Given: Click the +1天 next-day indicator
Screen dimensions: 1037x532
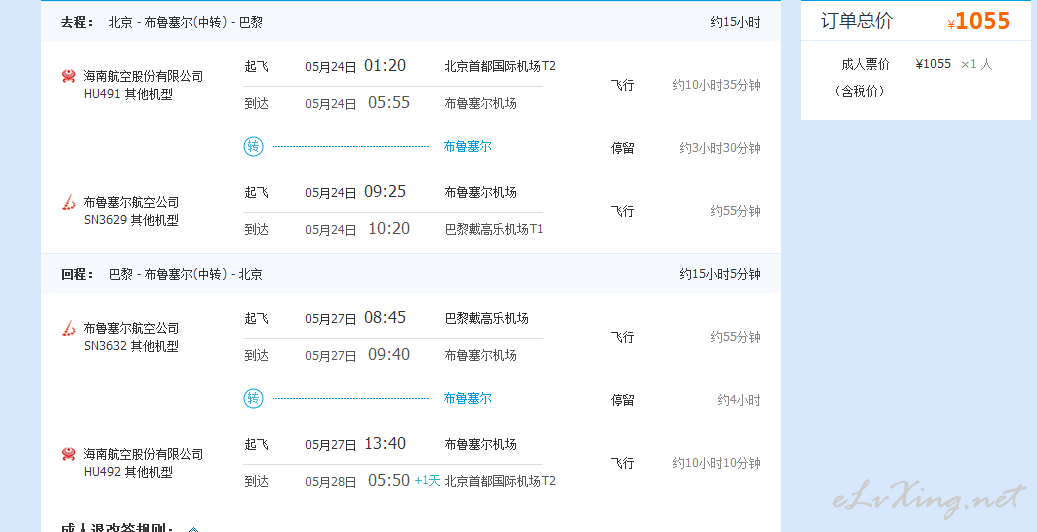Looking at the screenshot, I should [x=427, y=481].
